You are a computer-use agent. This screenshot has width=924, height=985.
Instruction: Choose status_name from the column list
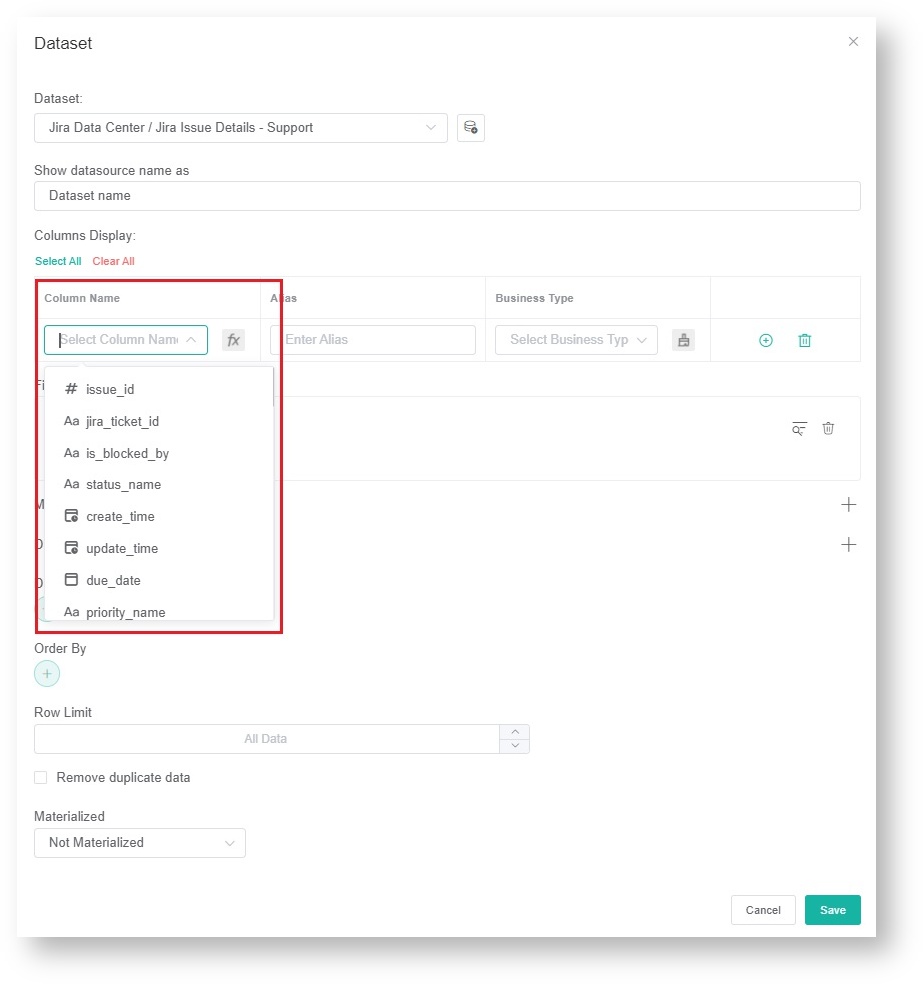click(x=123, y=484)
